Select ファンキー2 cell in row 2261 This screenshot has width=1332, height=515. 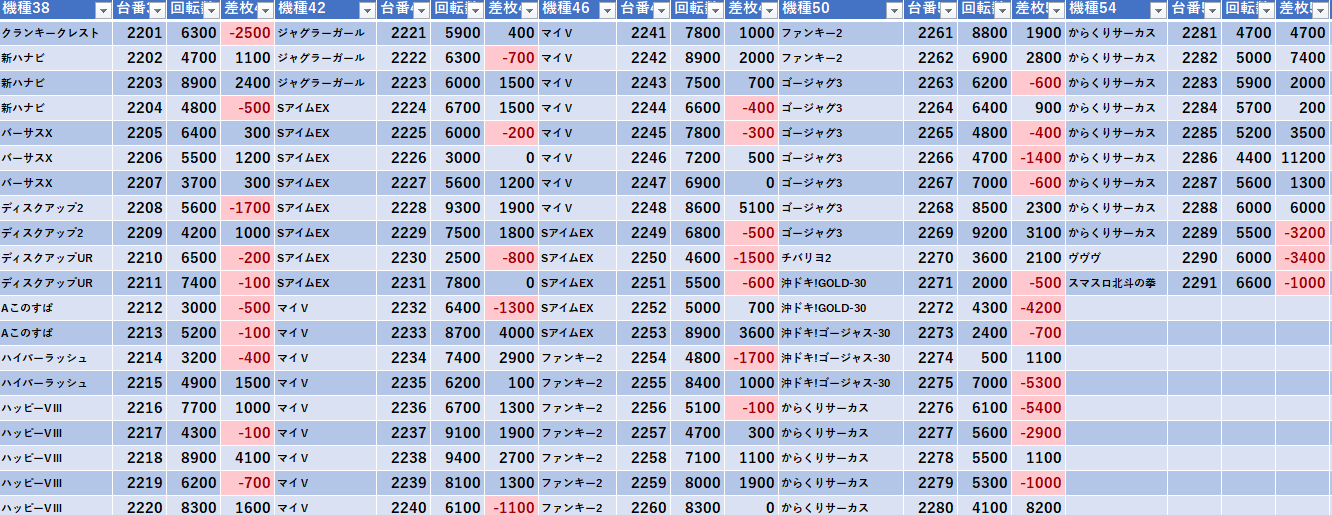point(841,33)
